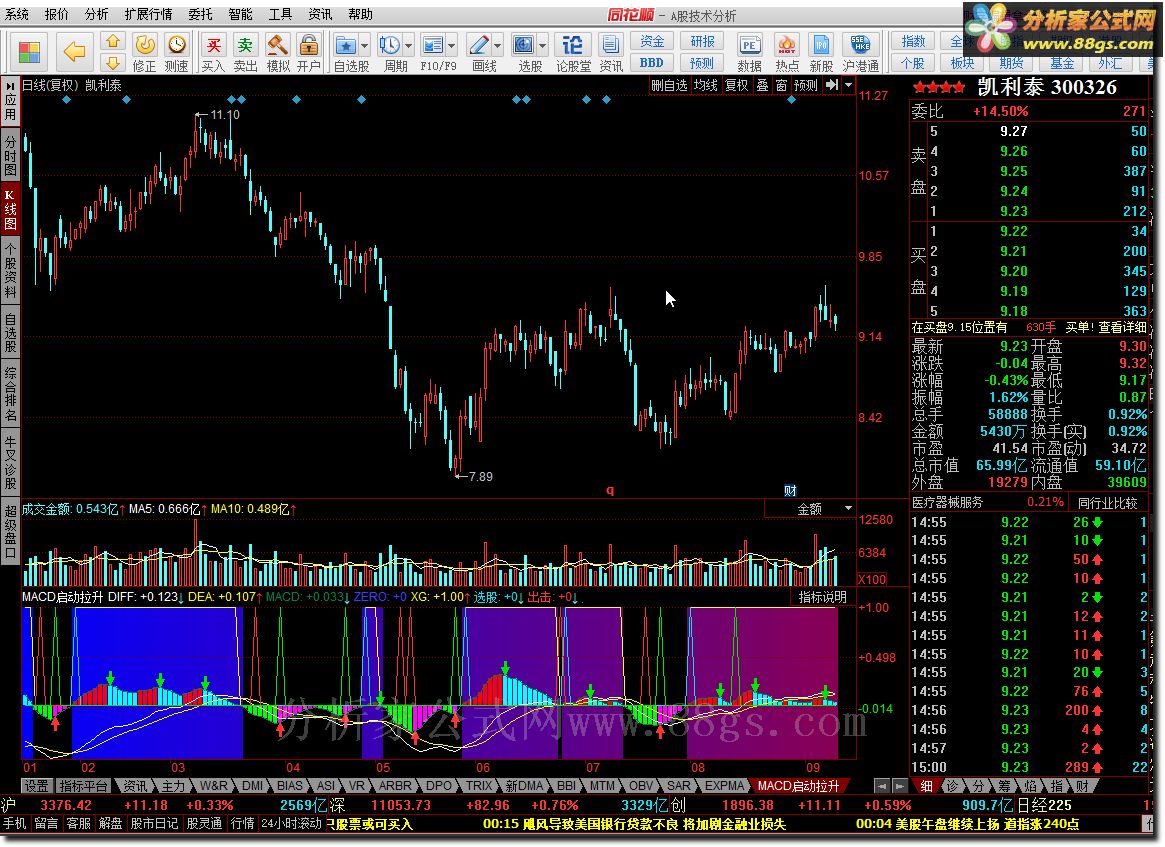Image resolution: width=1165 pixels, height=847 pixels.
Task: Click the 买入 buy icon
Action: click(x=213, y=45)
